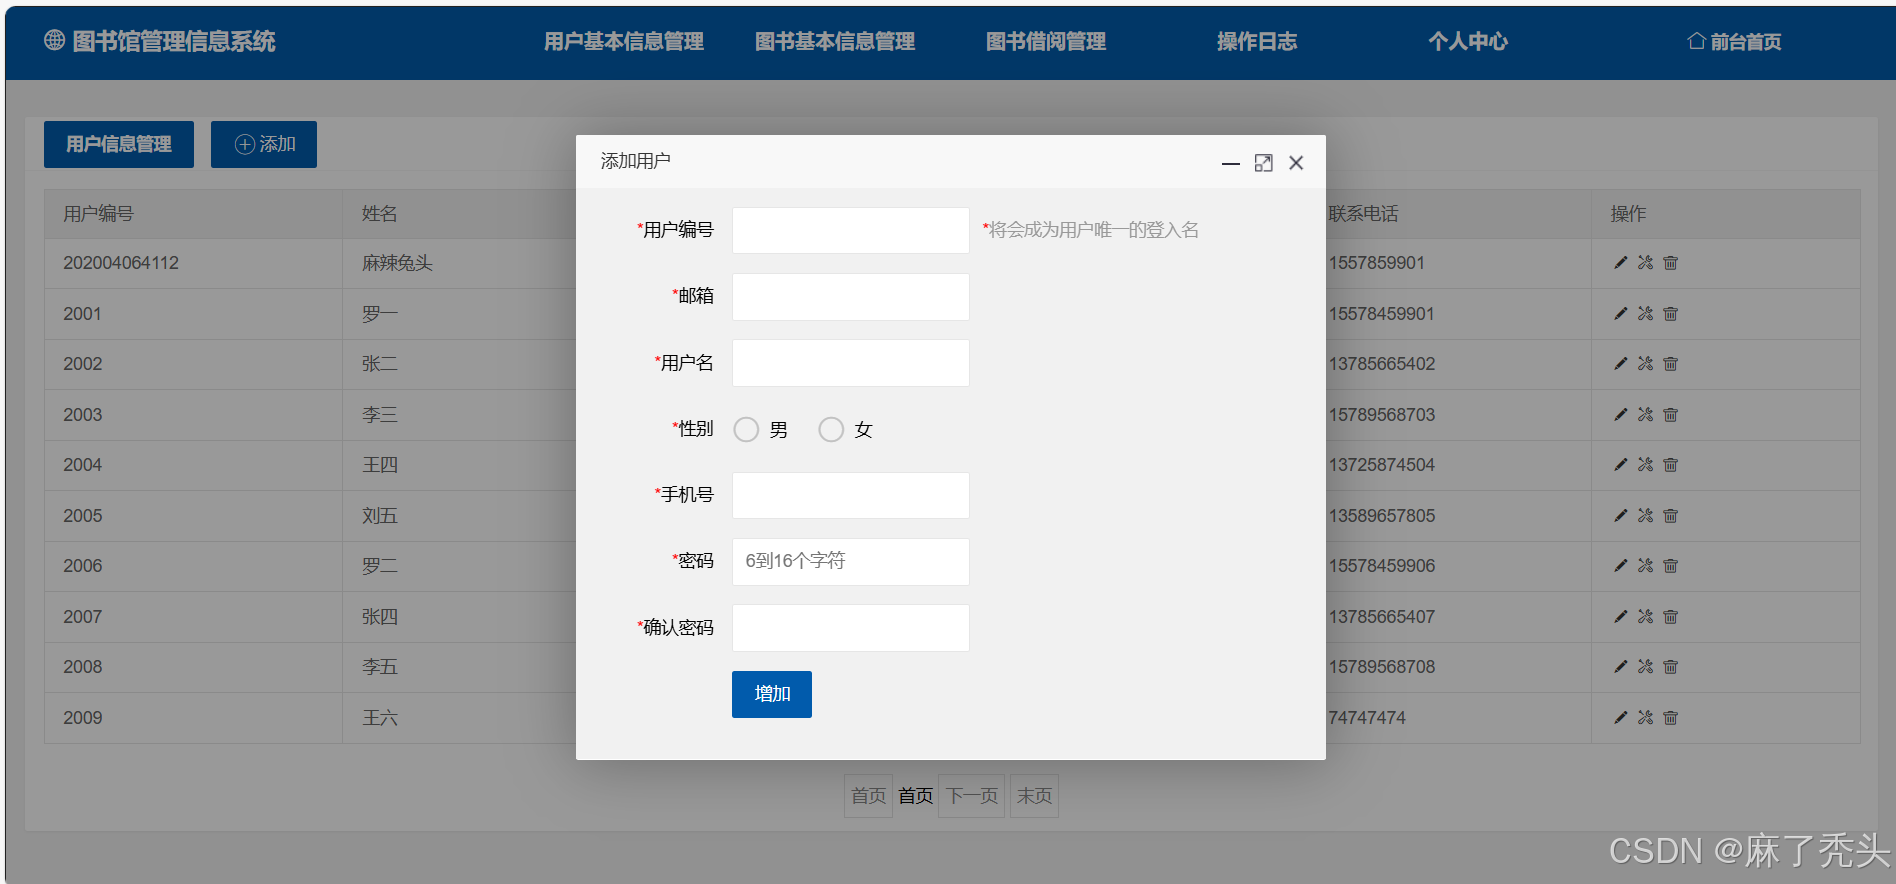Click user ID cell 2007
This screenshot has height=884, width=1896.
pyautogui.click(x=83, y=617)
